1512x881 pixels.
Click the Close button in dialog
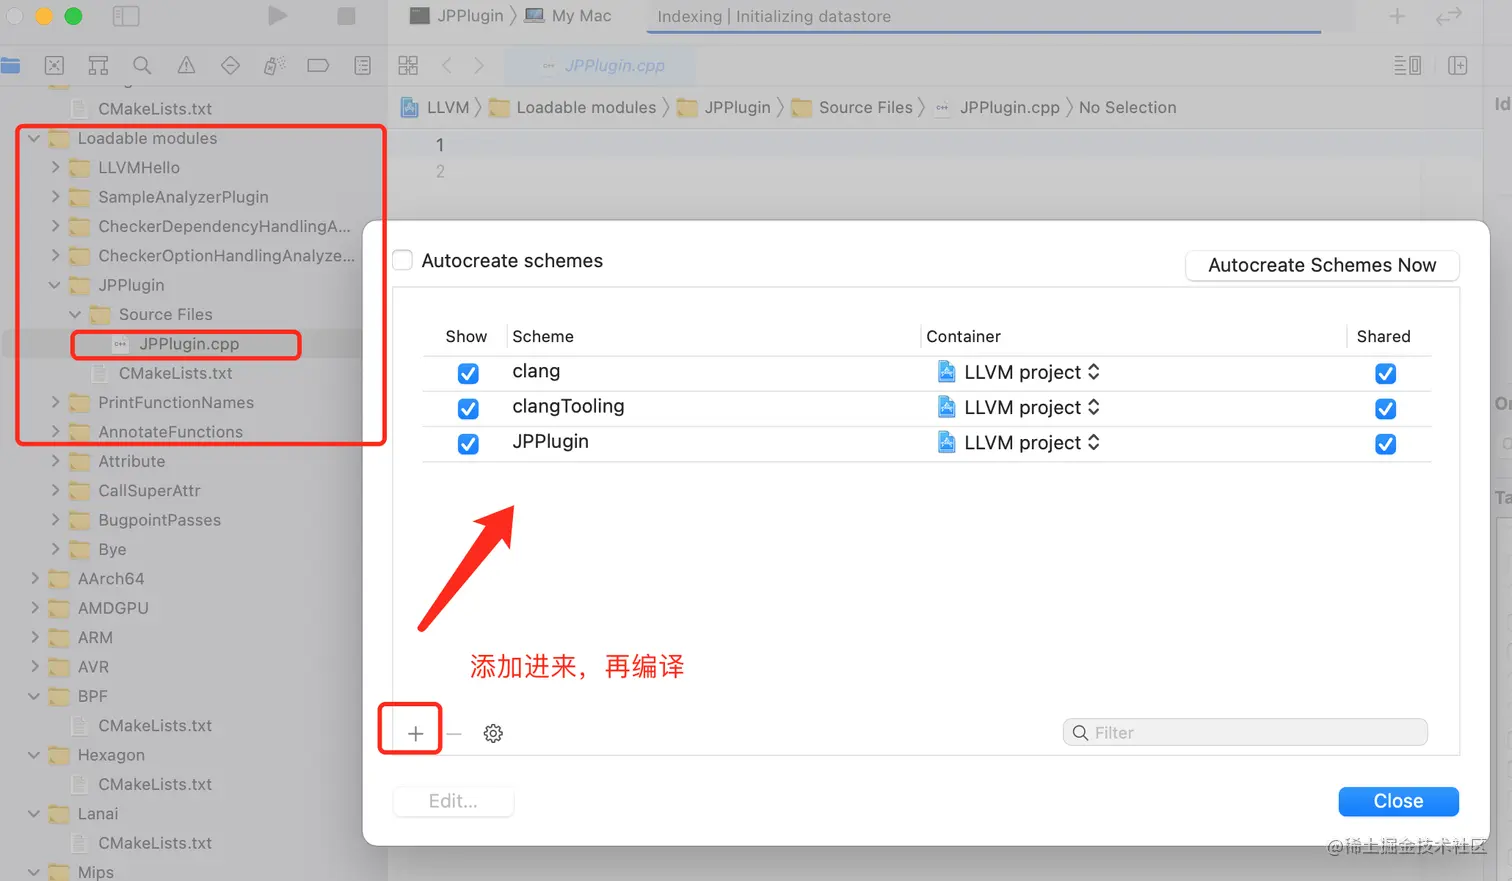[x=1398, y=801]
